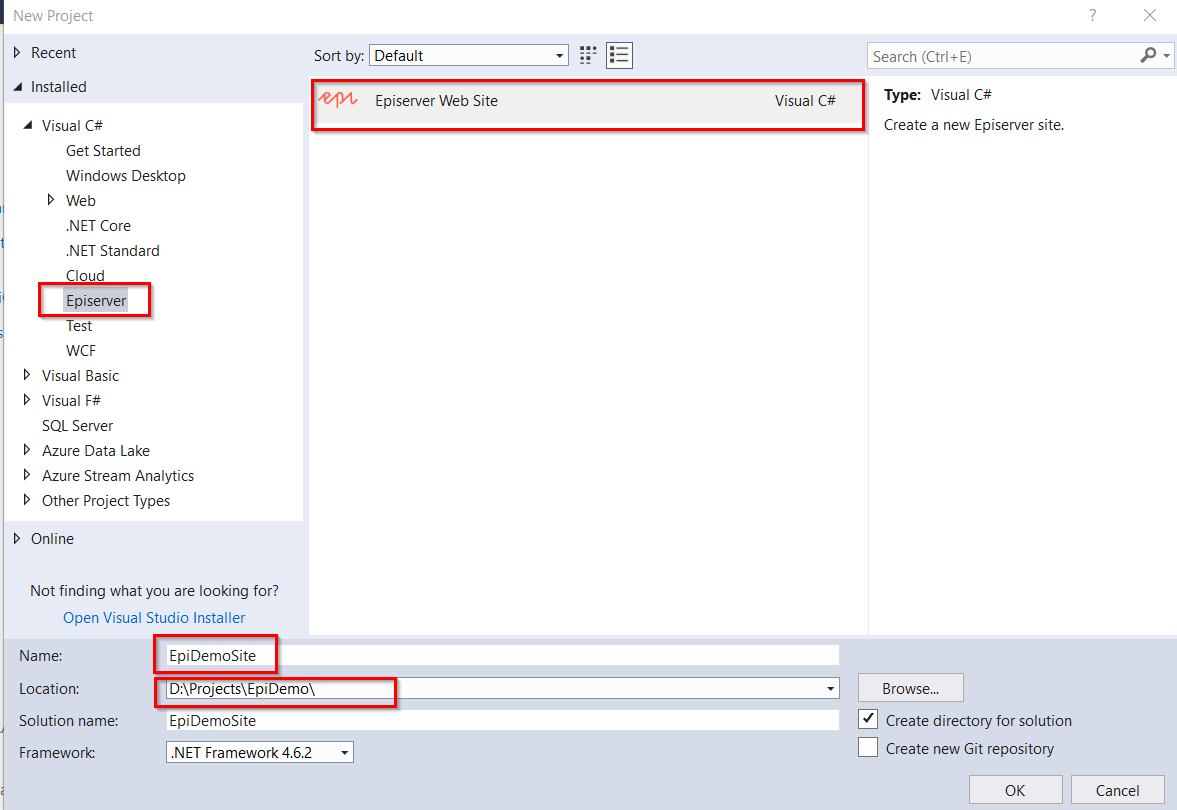1177x810 pixels.
Task: Click the 'Create a new Episerver site.' description
Action: tap(974, 125)
